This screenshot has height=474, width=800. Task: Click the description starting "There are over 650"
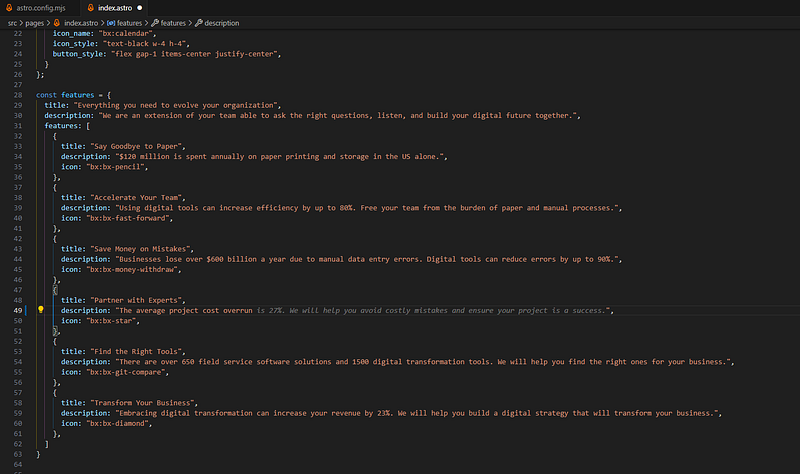click(x=424, y=362)
